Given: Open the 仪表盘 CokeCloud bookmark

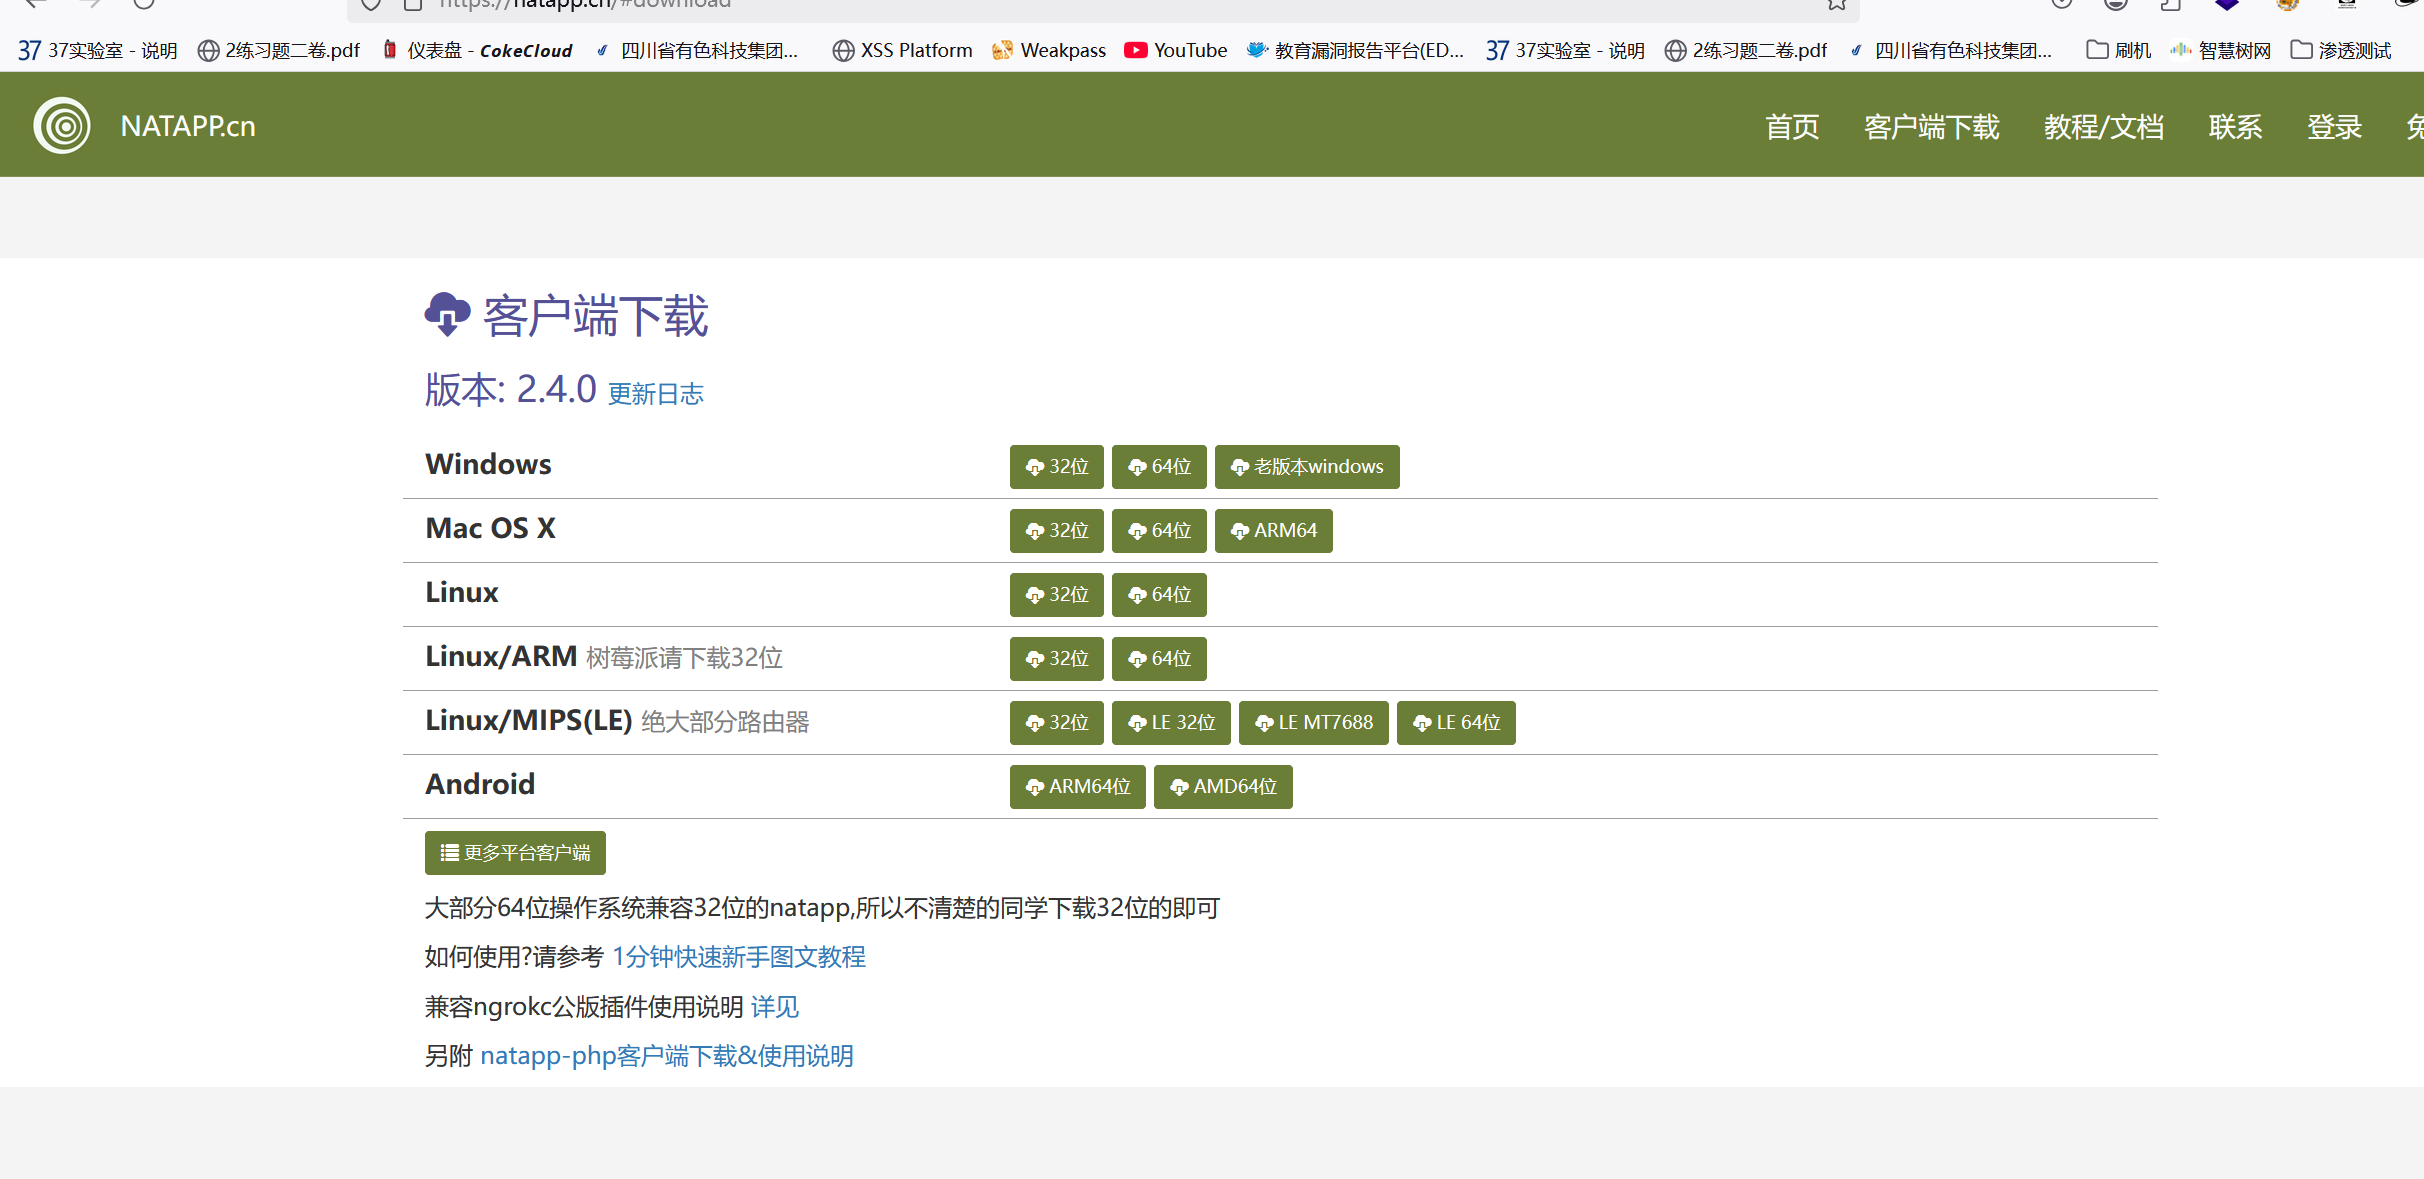Looking at the screenshot, I should 478,50.
